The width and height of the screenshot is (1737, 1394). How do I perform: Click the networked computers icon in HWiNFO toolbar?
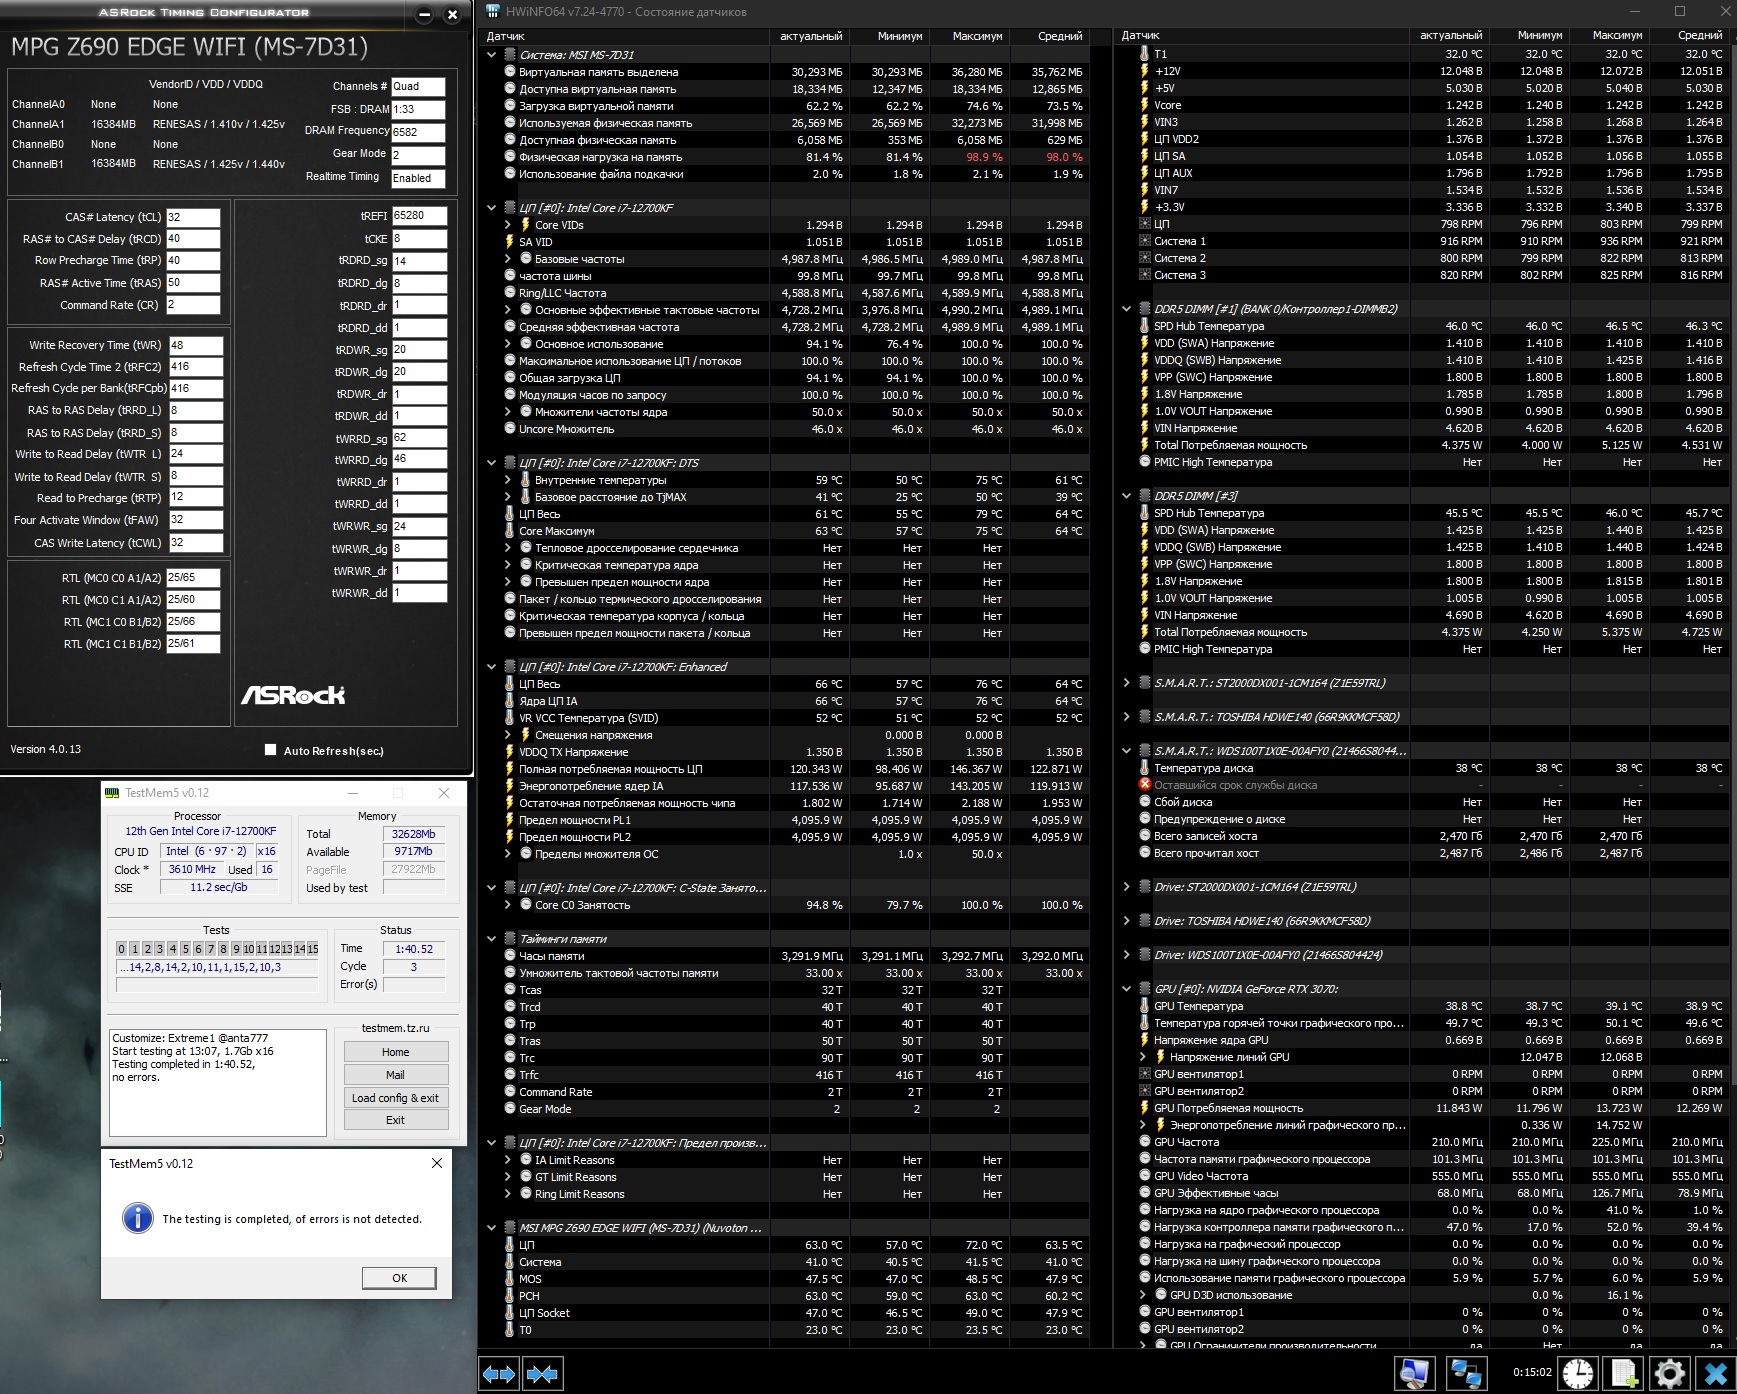1466,1374
